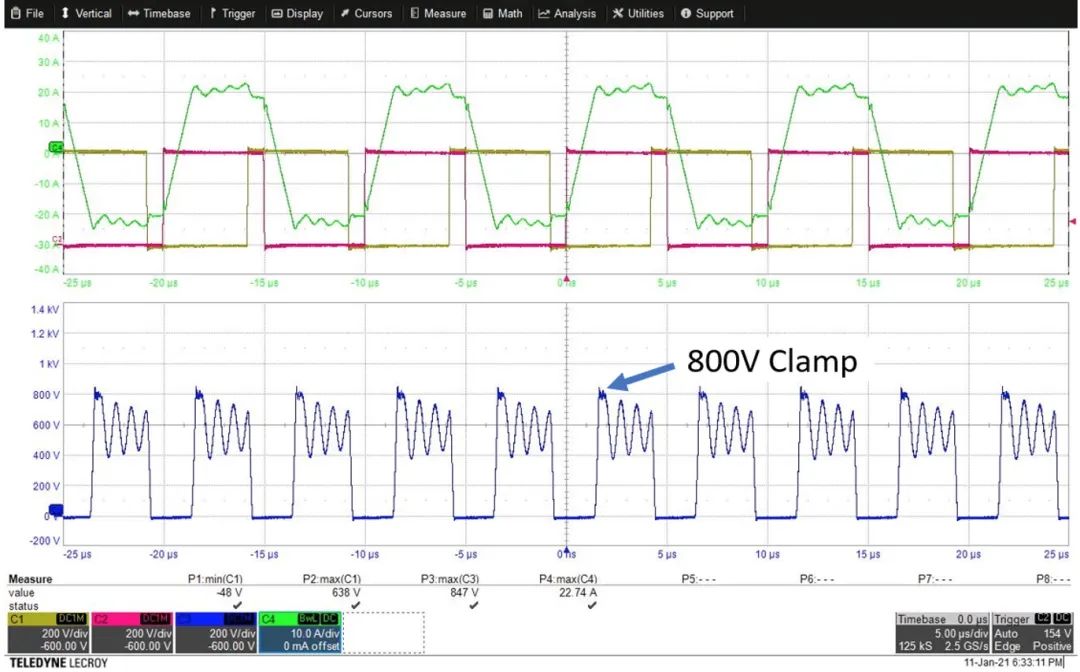
Task: Open the Vertical menu
Action: click(86, 13)
